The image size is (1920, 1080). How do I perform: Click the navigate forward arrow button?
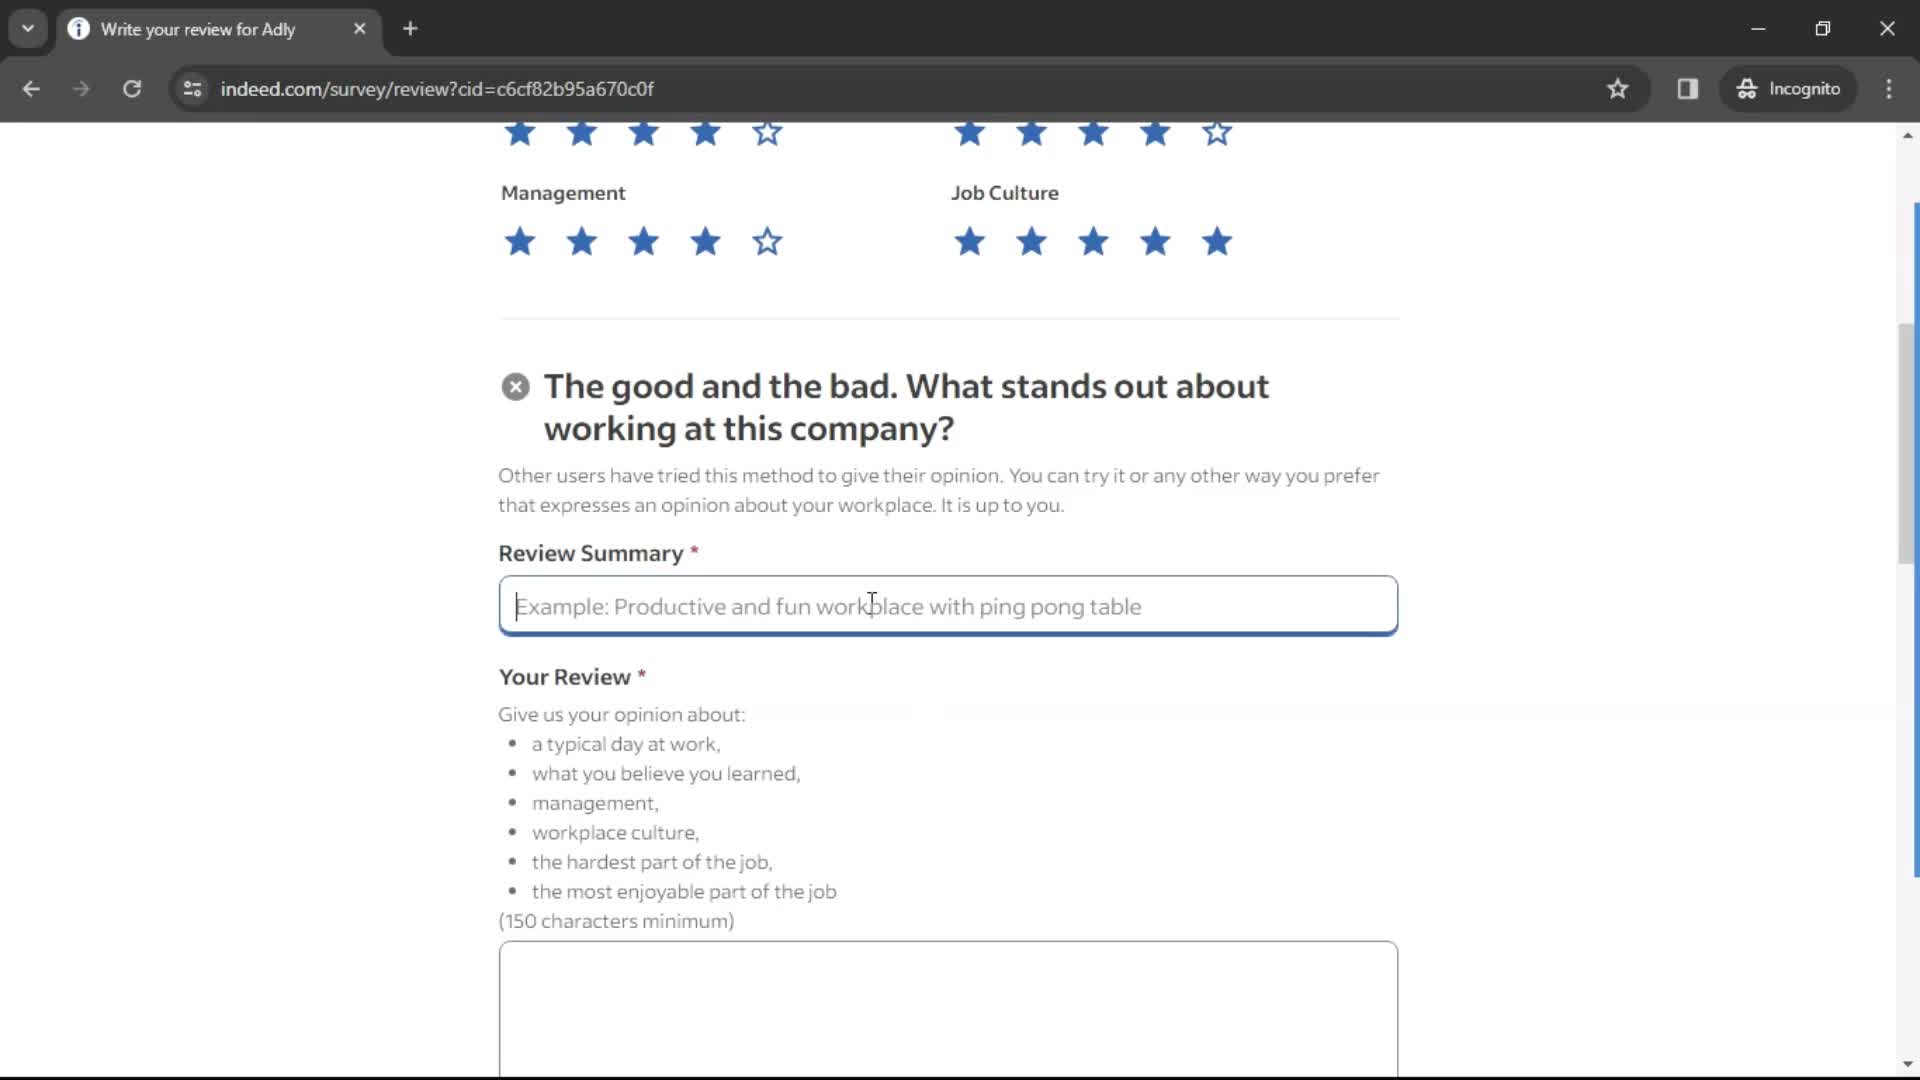(x=79, y=88)
